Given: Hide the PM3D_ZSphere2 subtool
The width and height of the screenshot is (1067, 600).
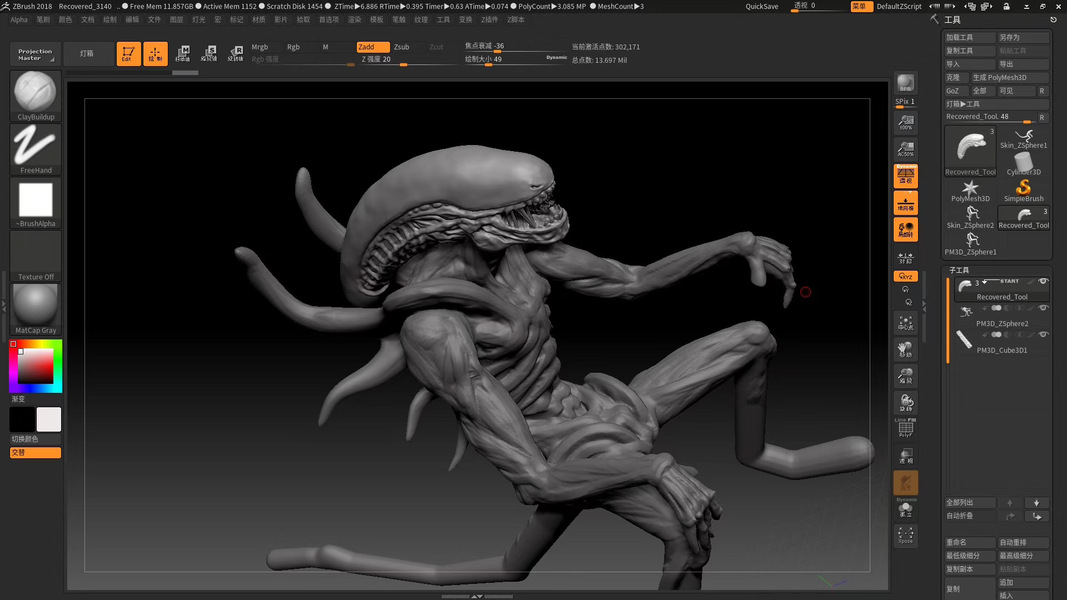Looking at the screenshot, I should click(1043, 309).
